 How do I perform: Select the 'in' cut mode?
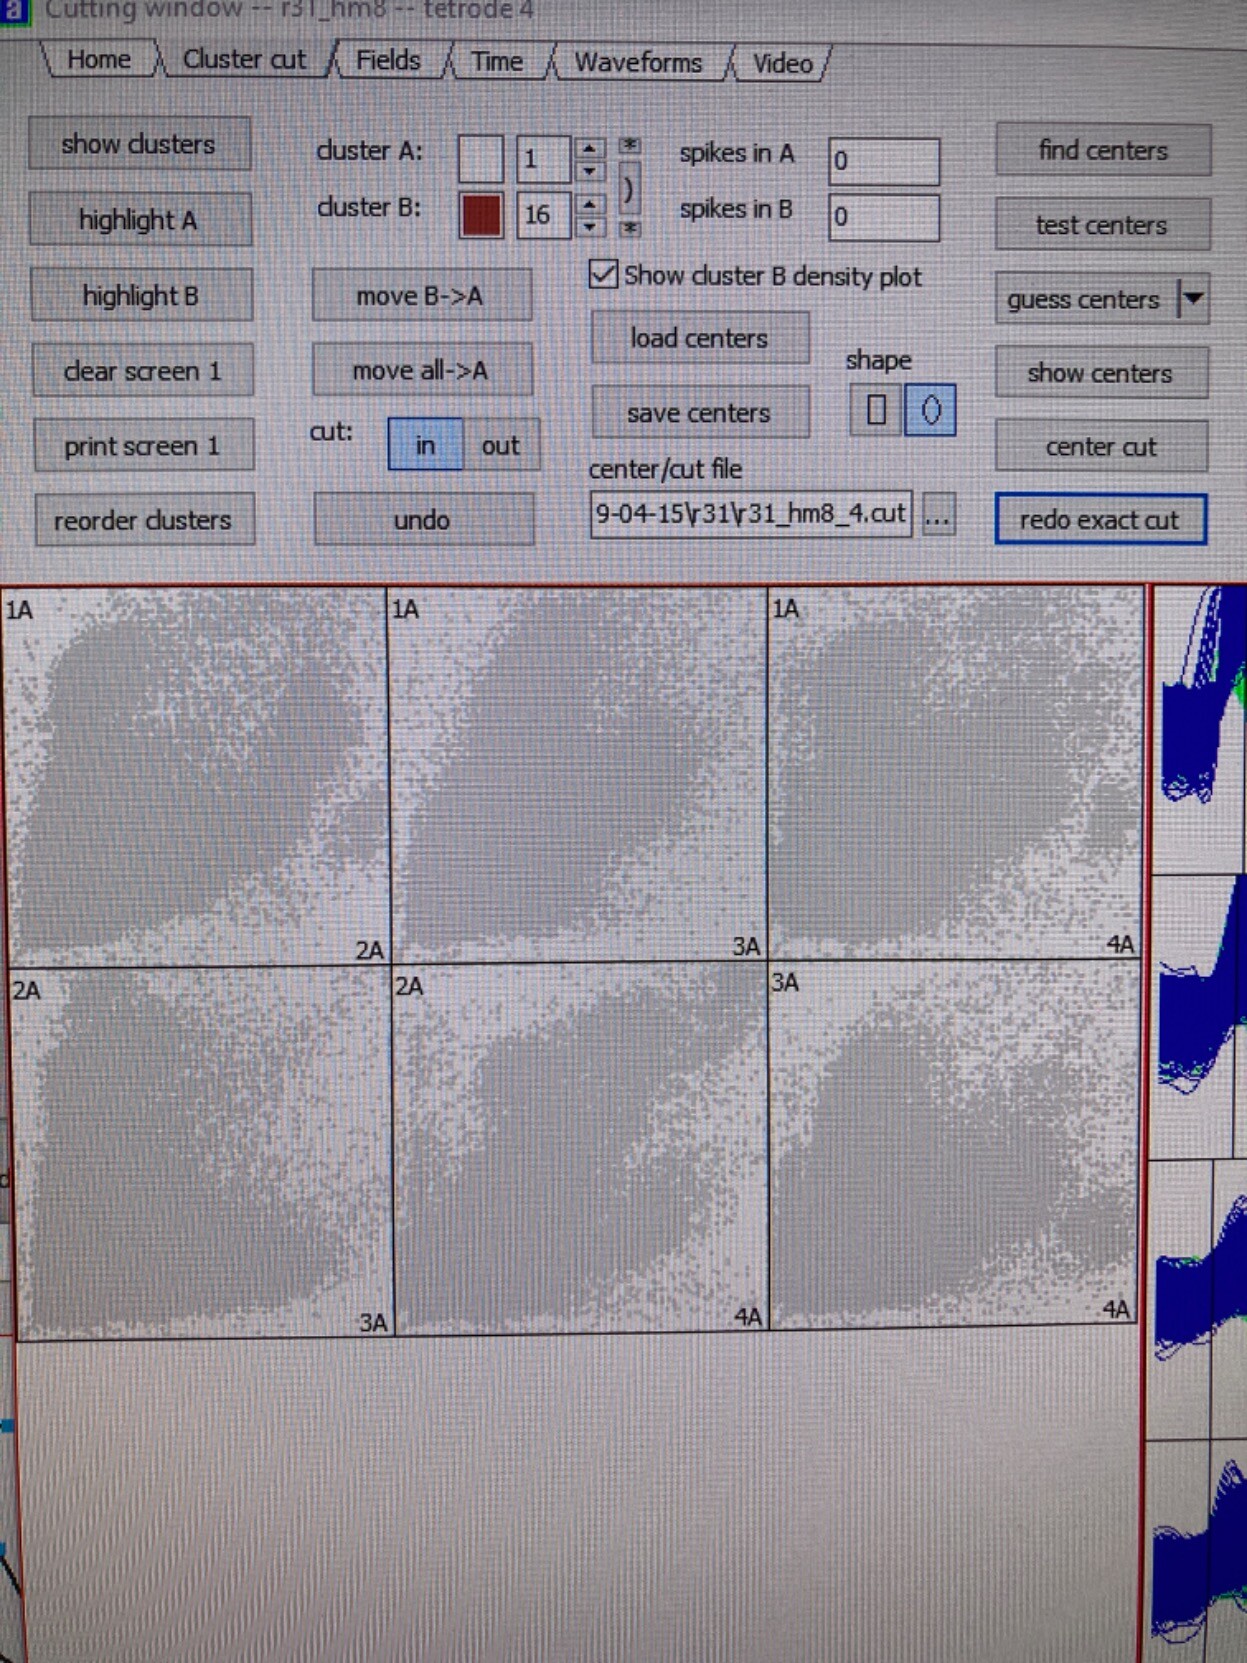425,445
